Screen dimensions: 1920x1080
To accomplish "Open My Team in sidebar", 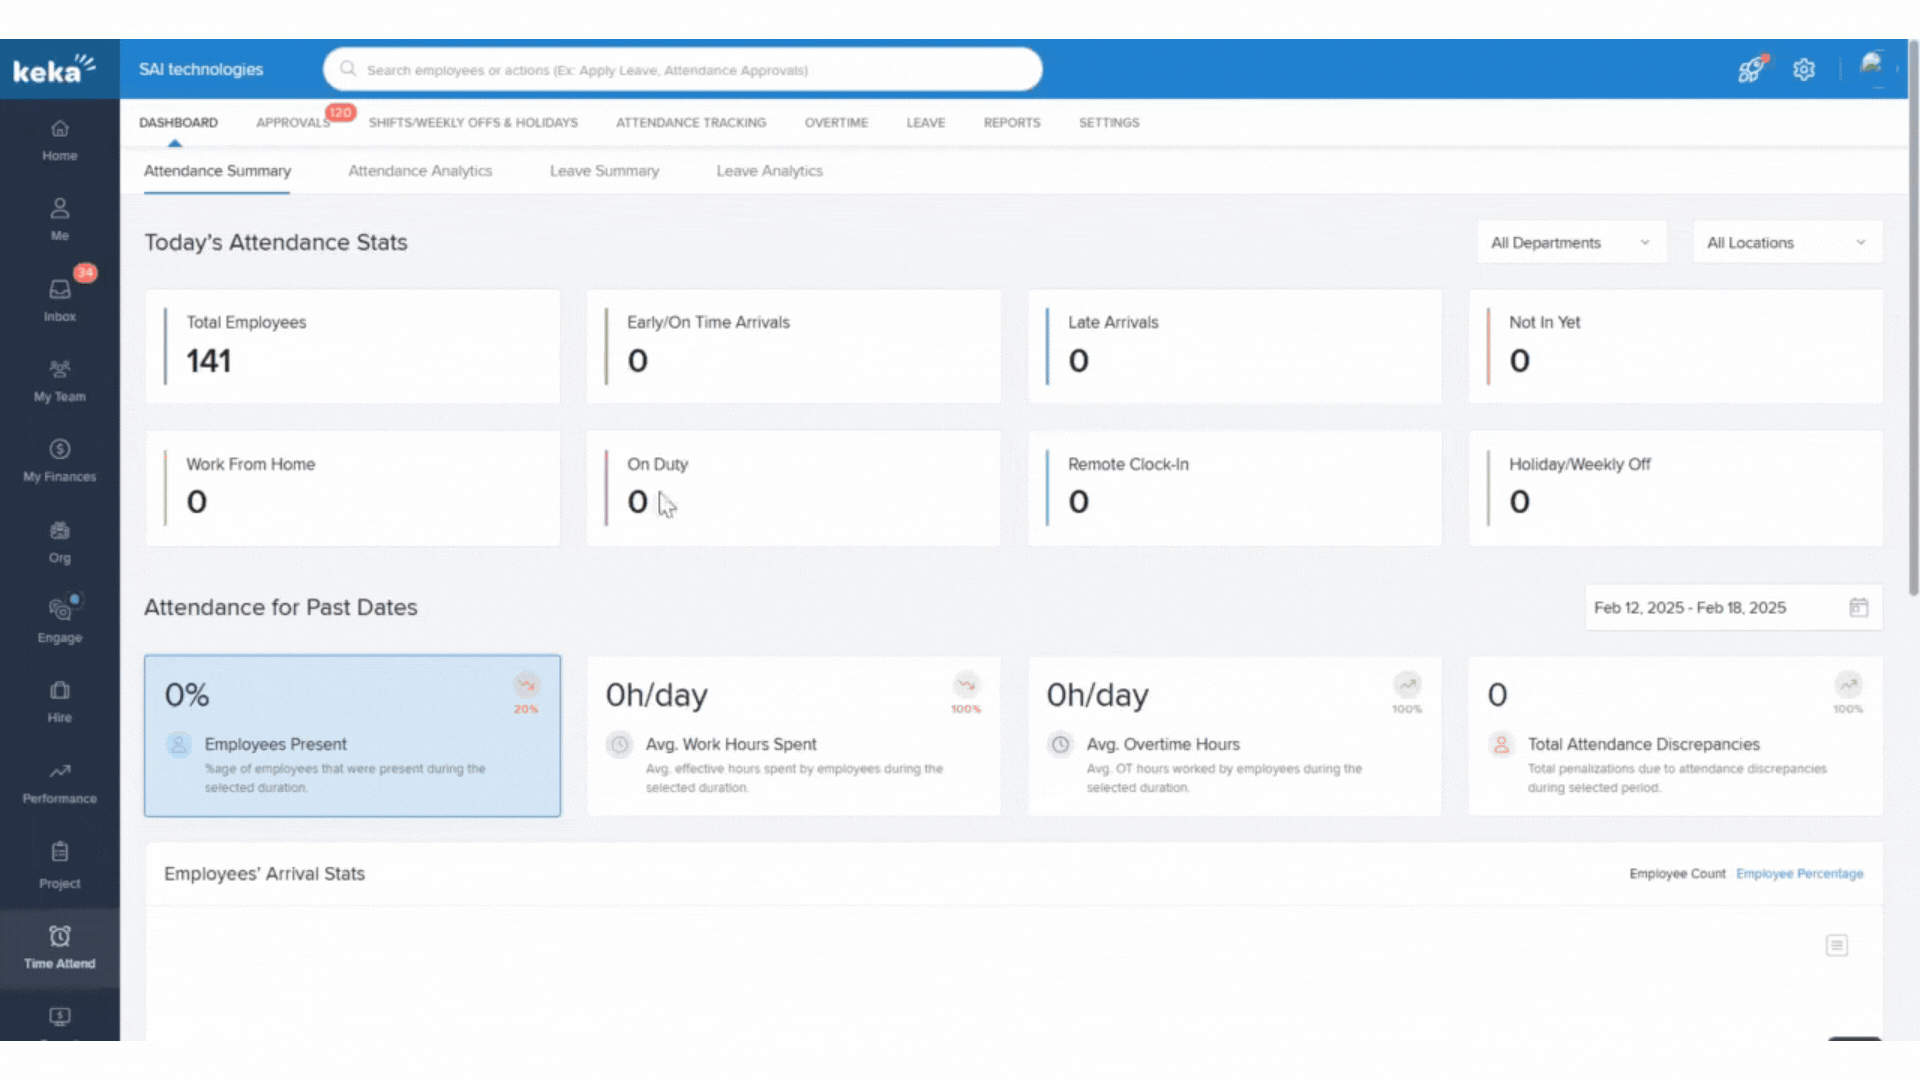I will point(60,379).
